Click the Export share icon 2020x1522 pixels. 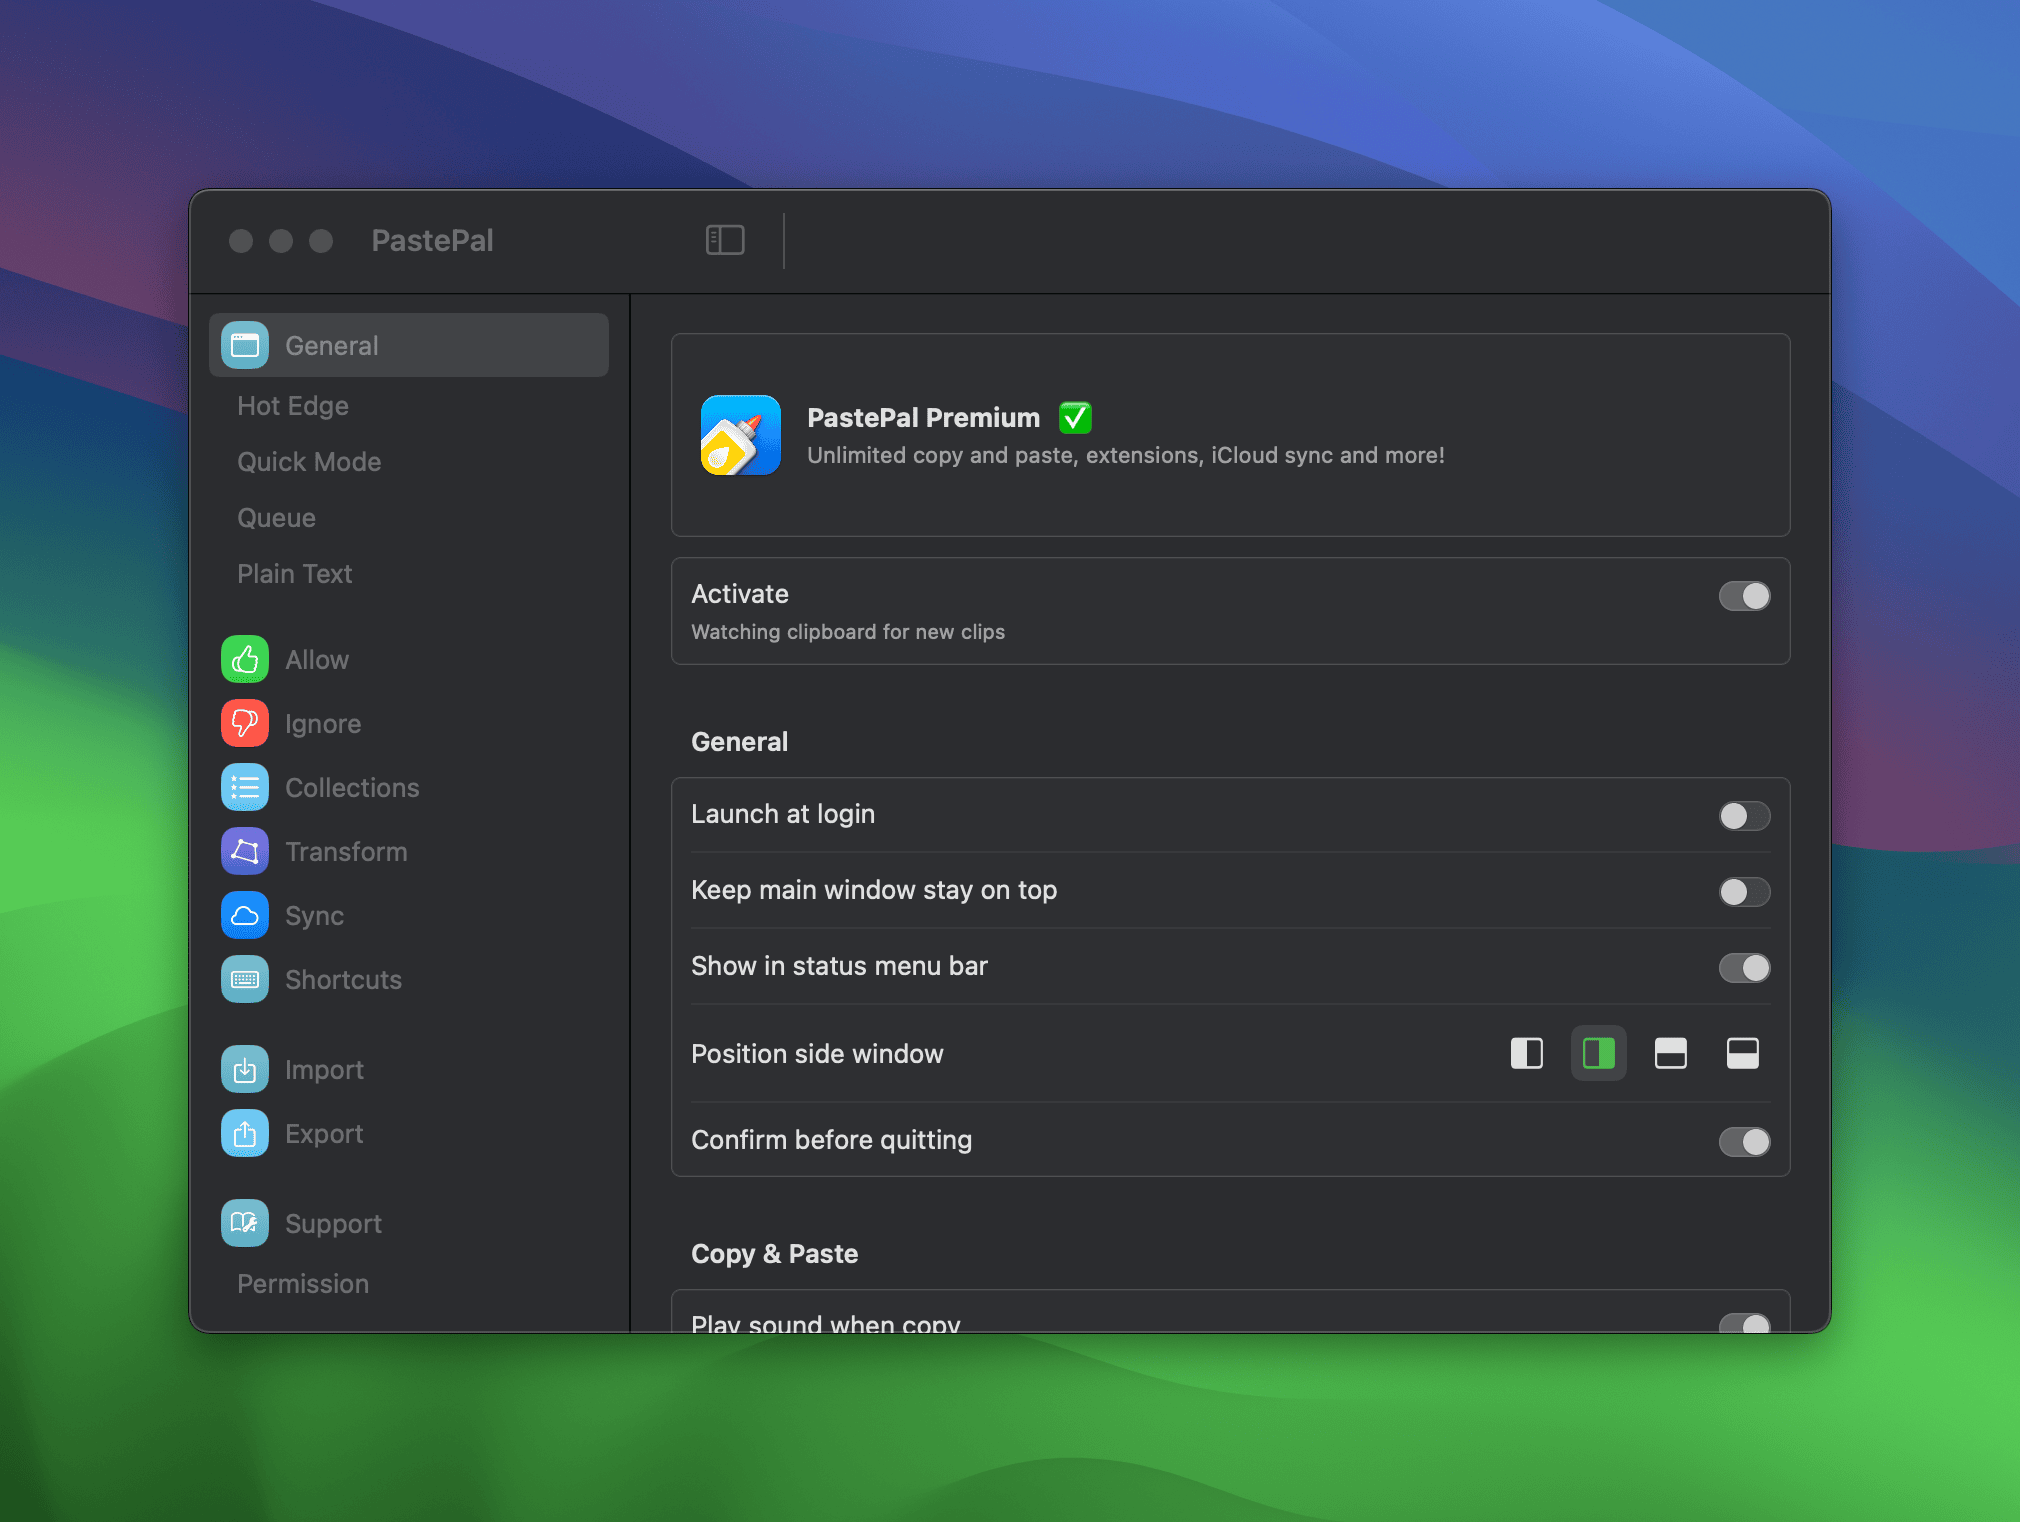coord(245,1133)
